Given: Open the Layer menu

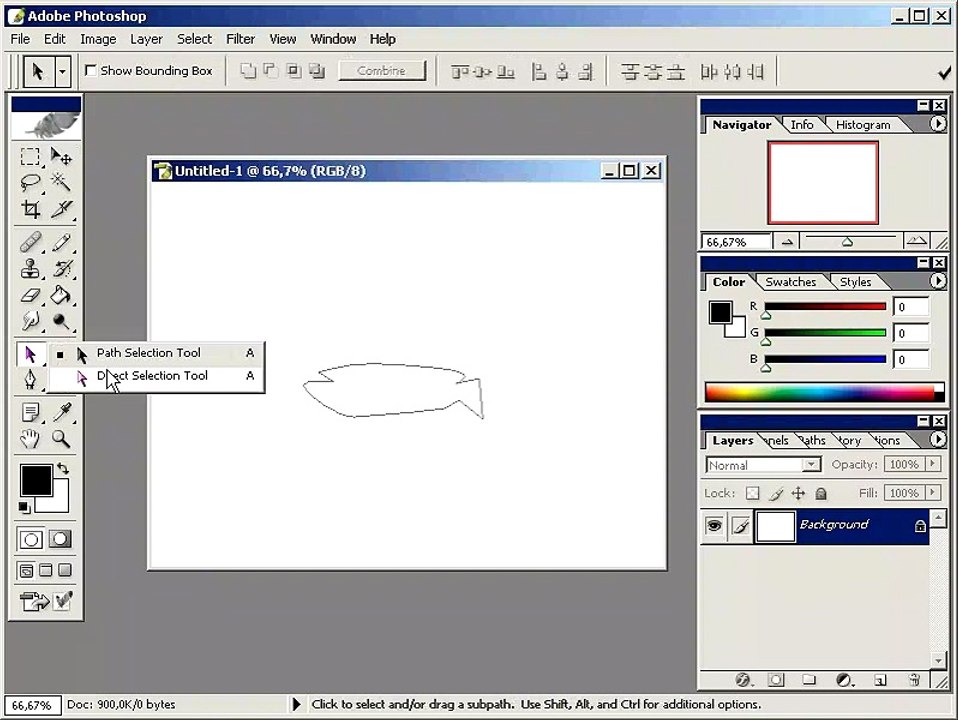Looking at the screenshot, I should coord(146,39).
